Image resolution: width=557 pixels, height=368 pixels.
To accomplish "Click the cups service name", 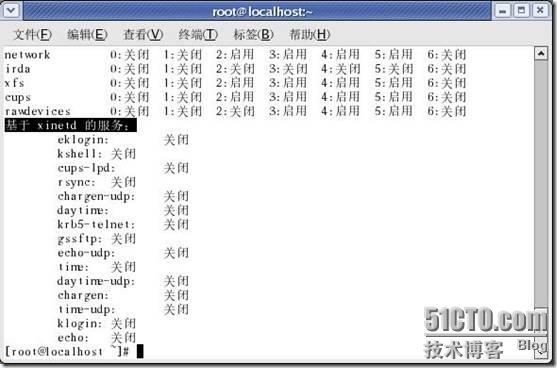I will tap(18, 97).
